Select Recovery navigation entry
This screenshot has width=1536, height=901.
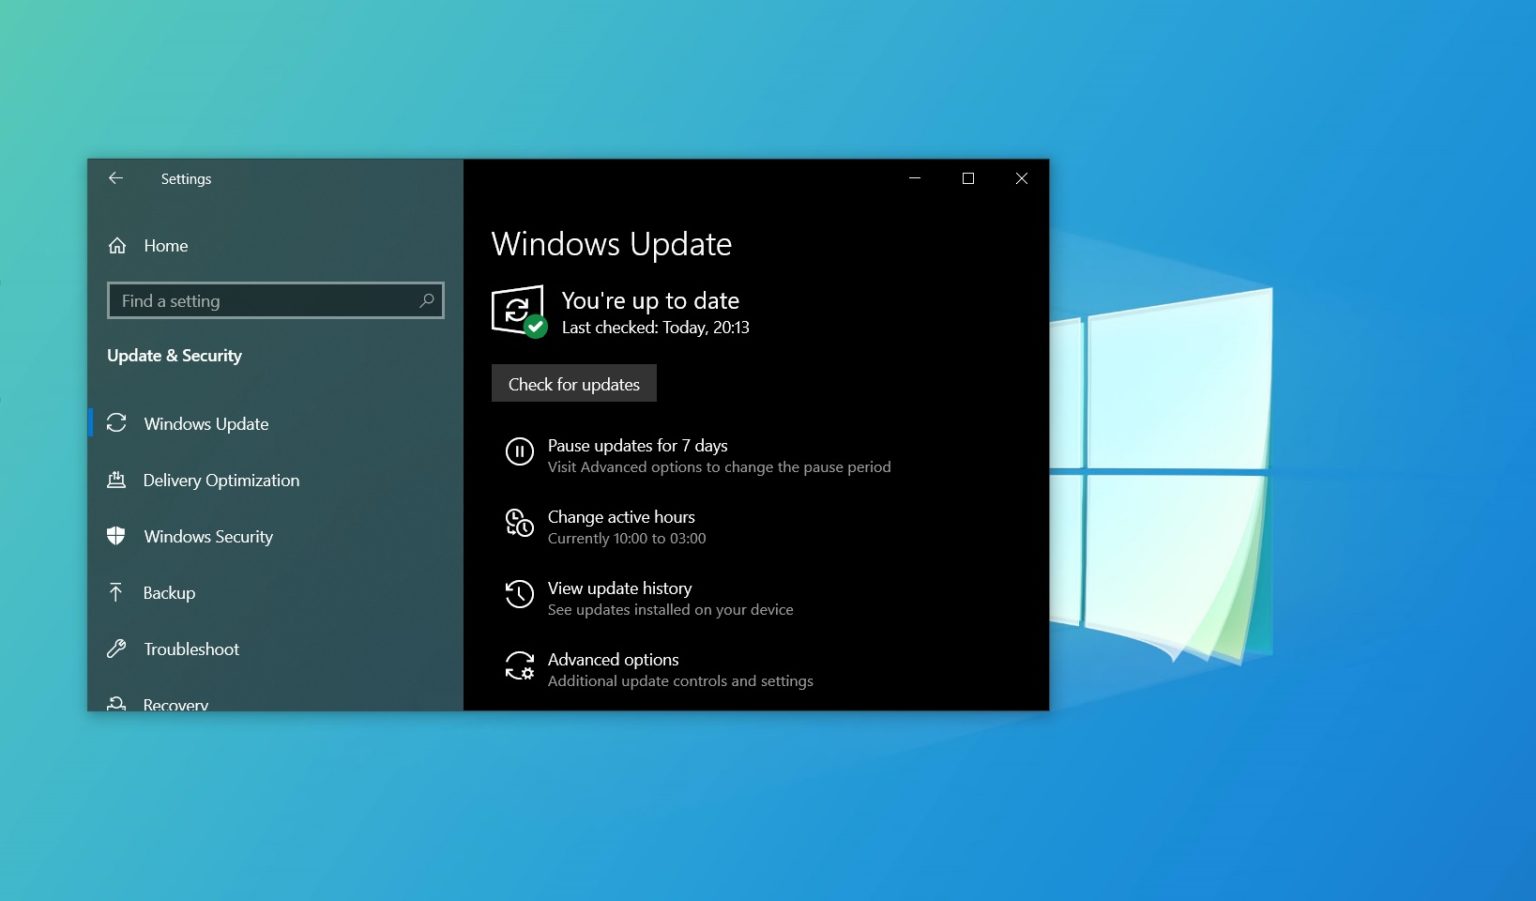[176, 704]
